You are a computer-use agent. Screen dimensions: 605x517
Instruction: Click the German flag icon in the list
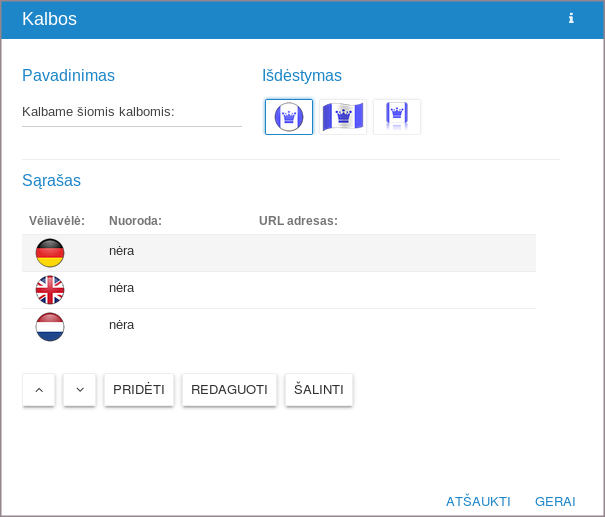pyautogui.click(x=50, y=253)
